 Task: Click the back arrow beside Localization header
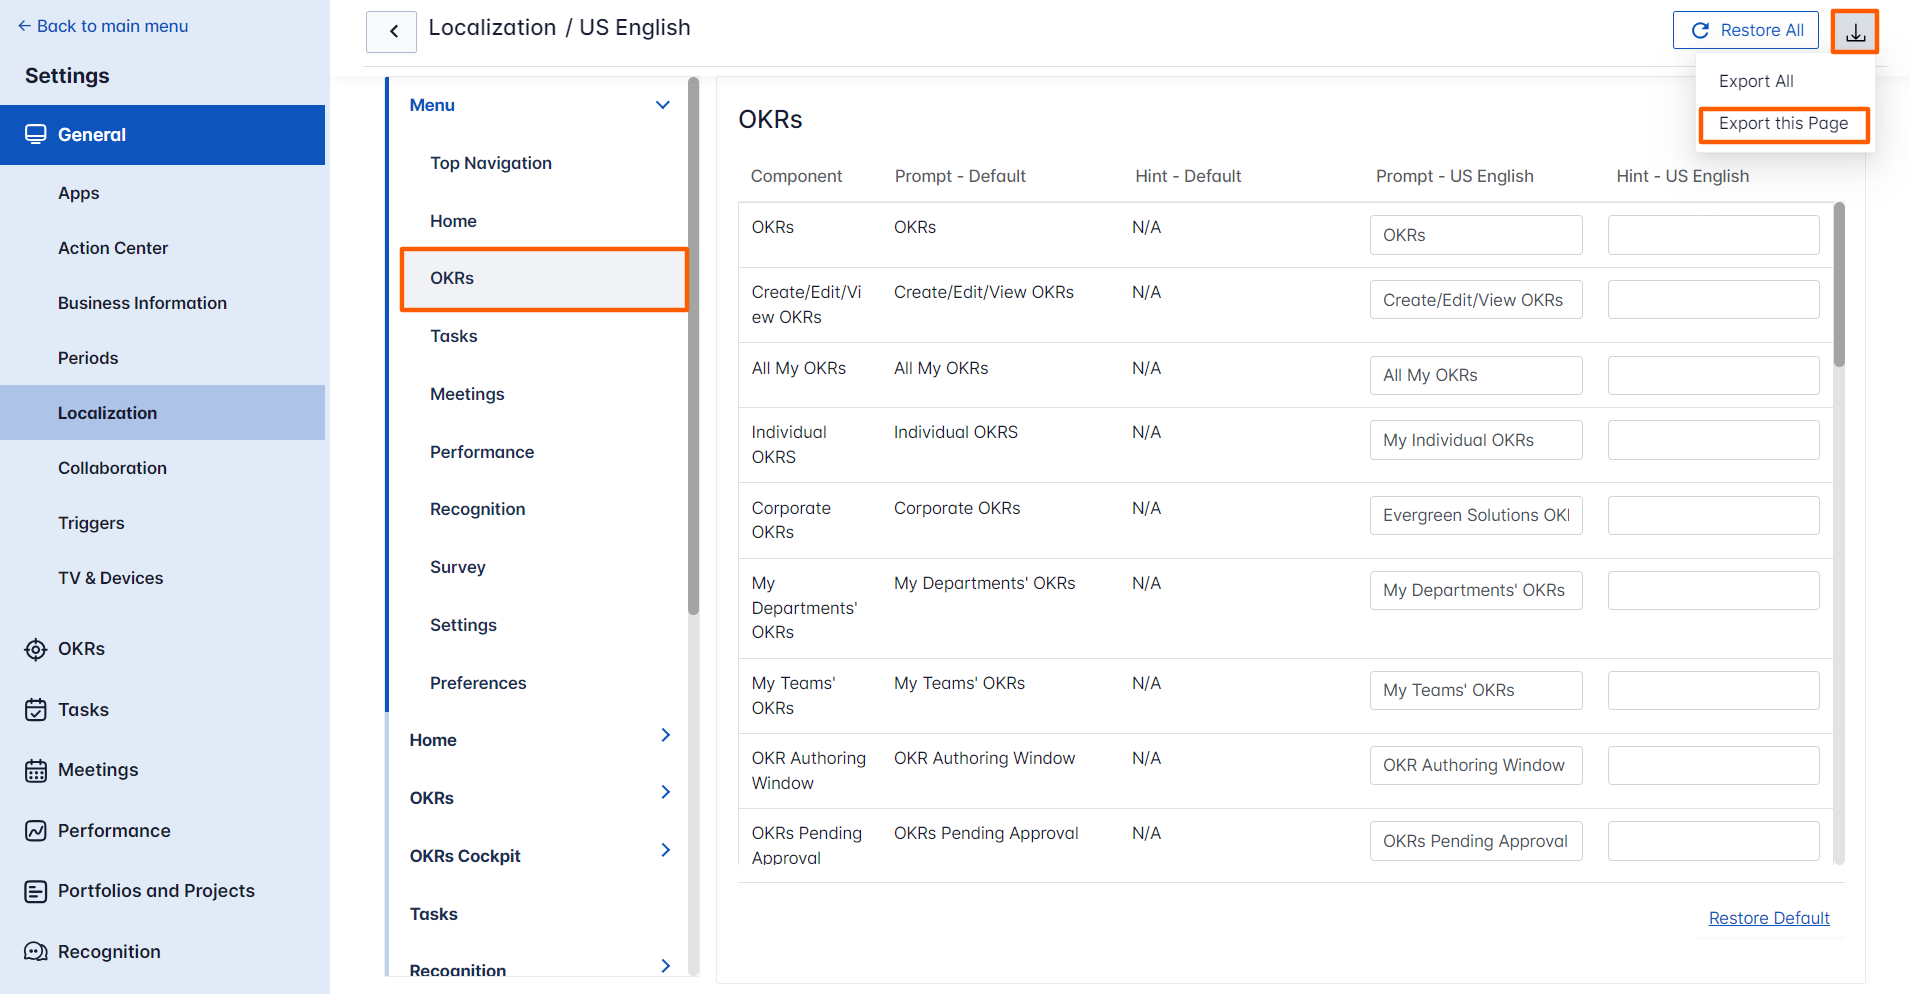(391, 31)
